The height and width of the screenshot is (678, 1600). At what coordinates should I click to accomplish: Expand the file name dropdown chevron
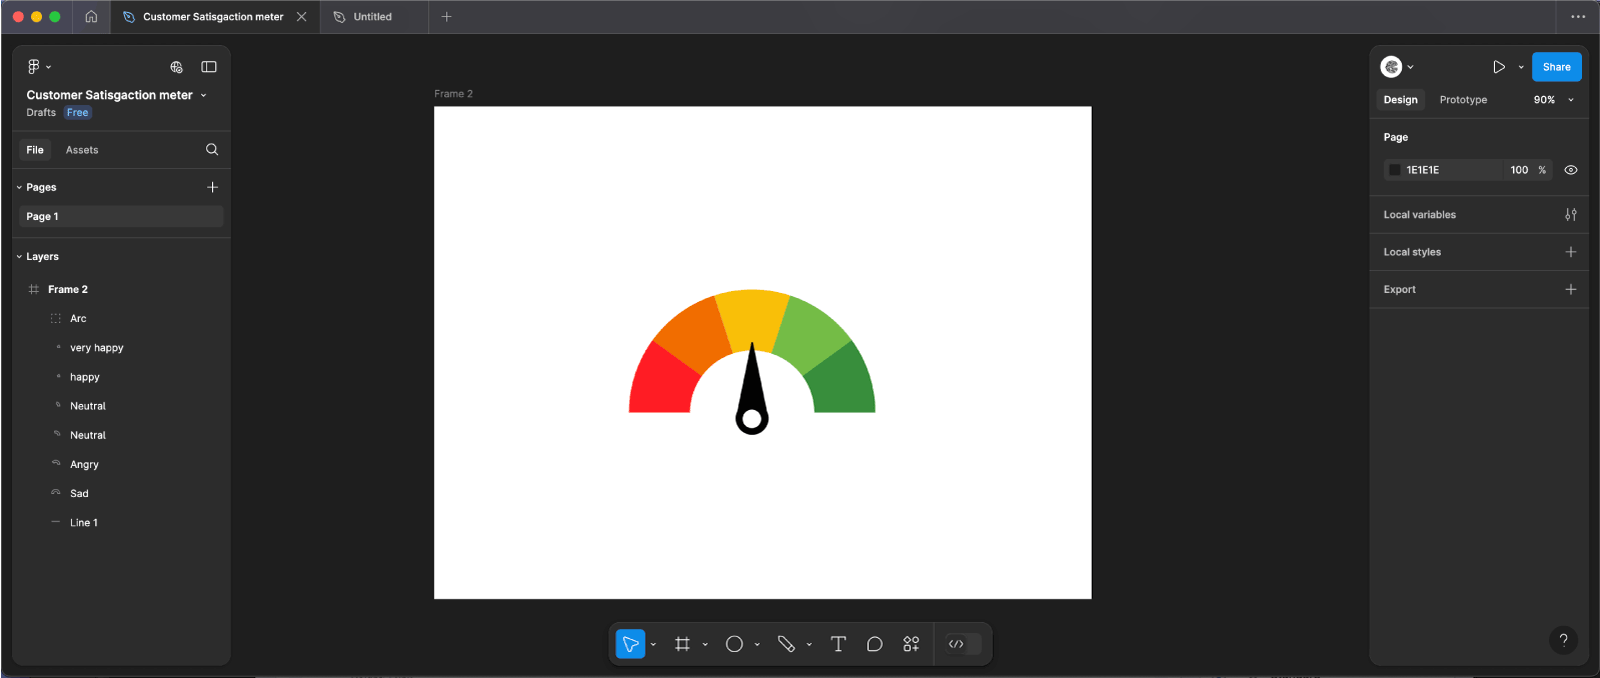click(x=204, y=96)
